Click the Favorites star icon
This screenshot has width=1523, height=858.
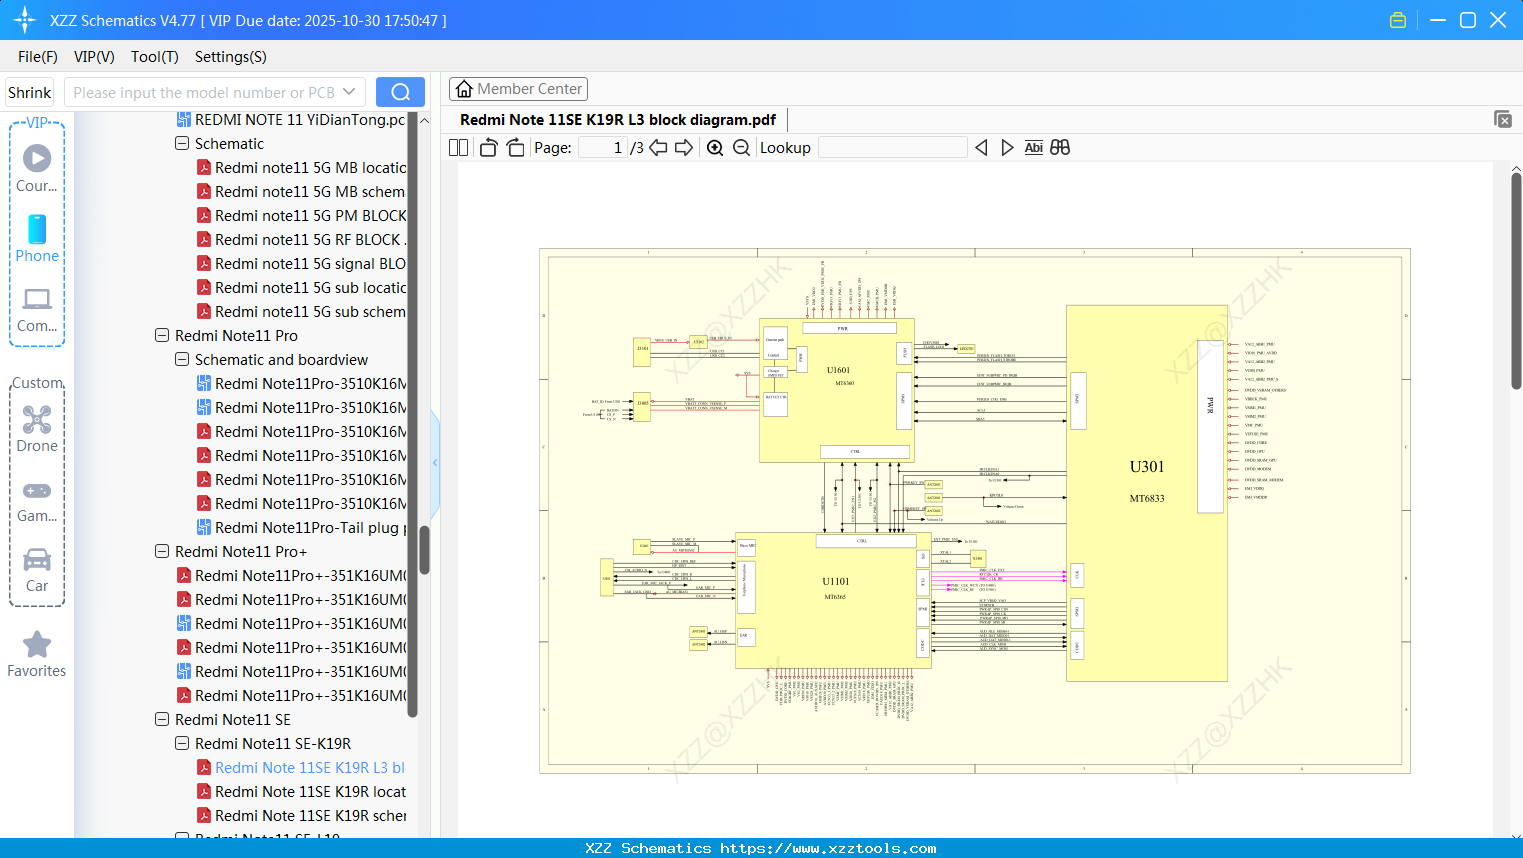click(37, 646)
